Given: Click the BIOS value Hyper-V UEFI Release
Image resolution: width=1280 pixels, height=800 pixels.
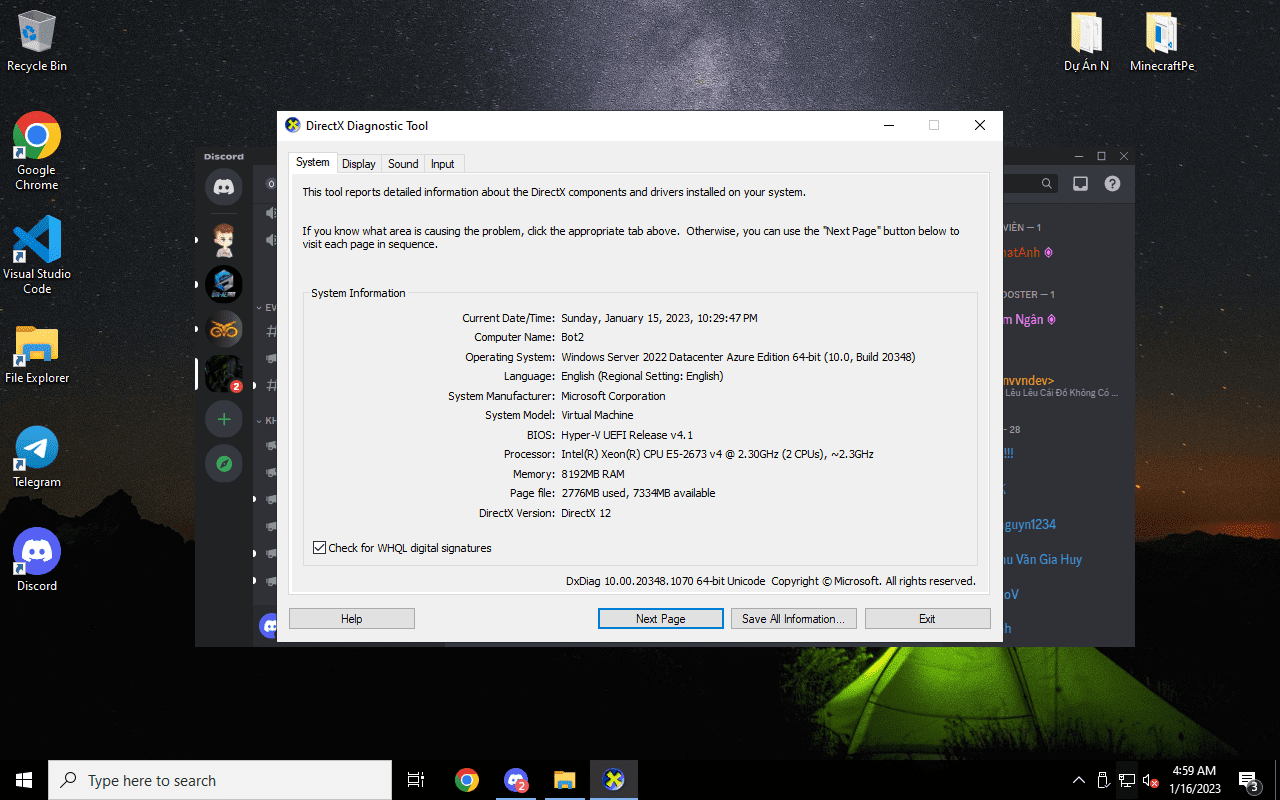Looking at the screenshot, I should coord(627,435).
